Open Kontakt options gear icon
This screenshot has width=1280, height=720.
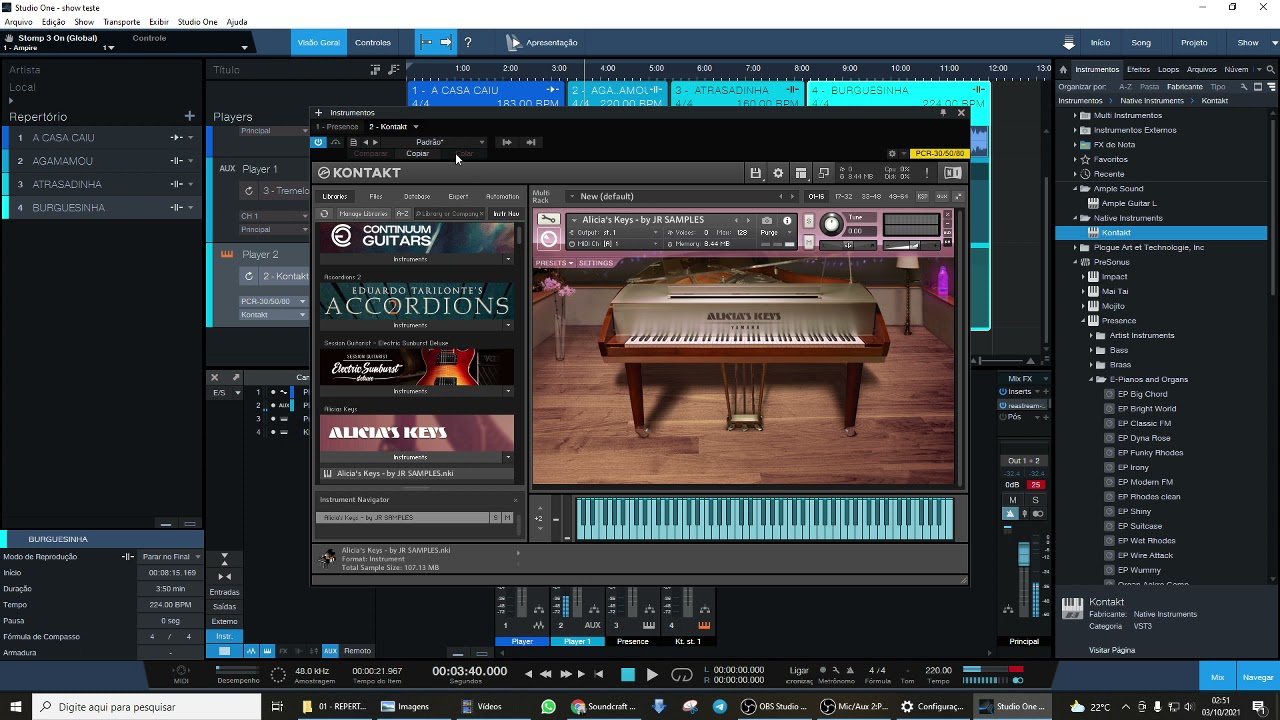click(x=778, y=173)
